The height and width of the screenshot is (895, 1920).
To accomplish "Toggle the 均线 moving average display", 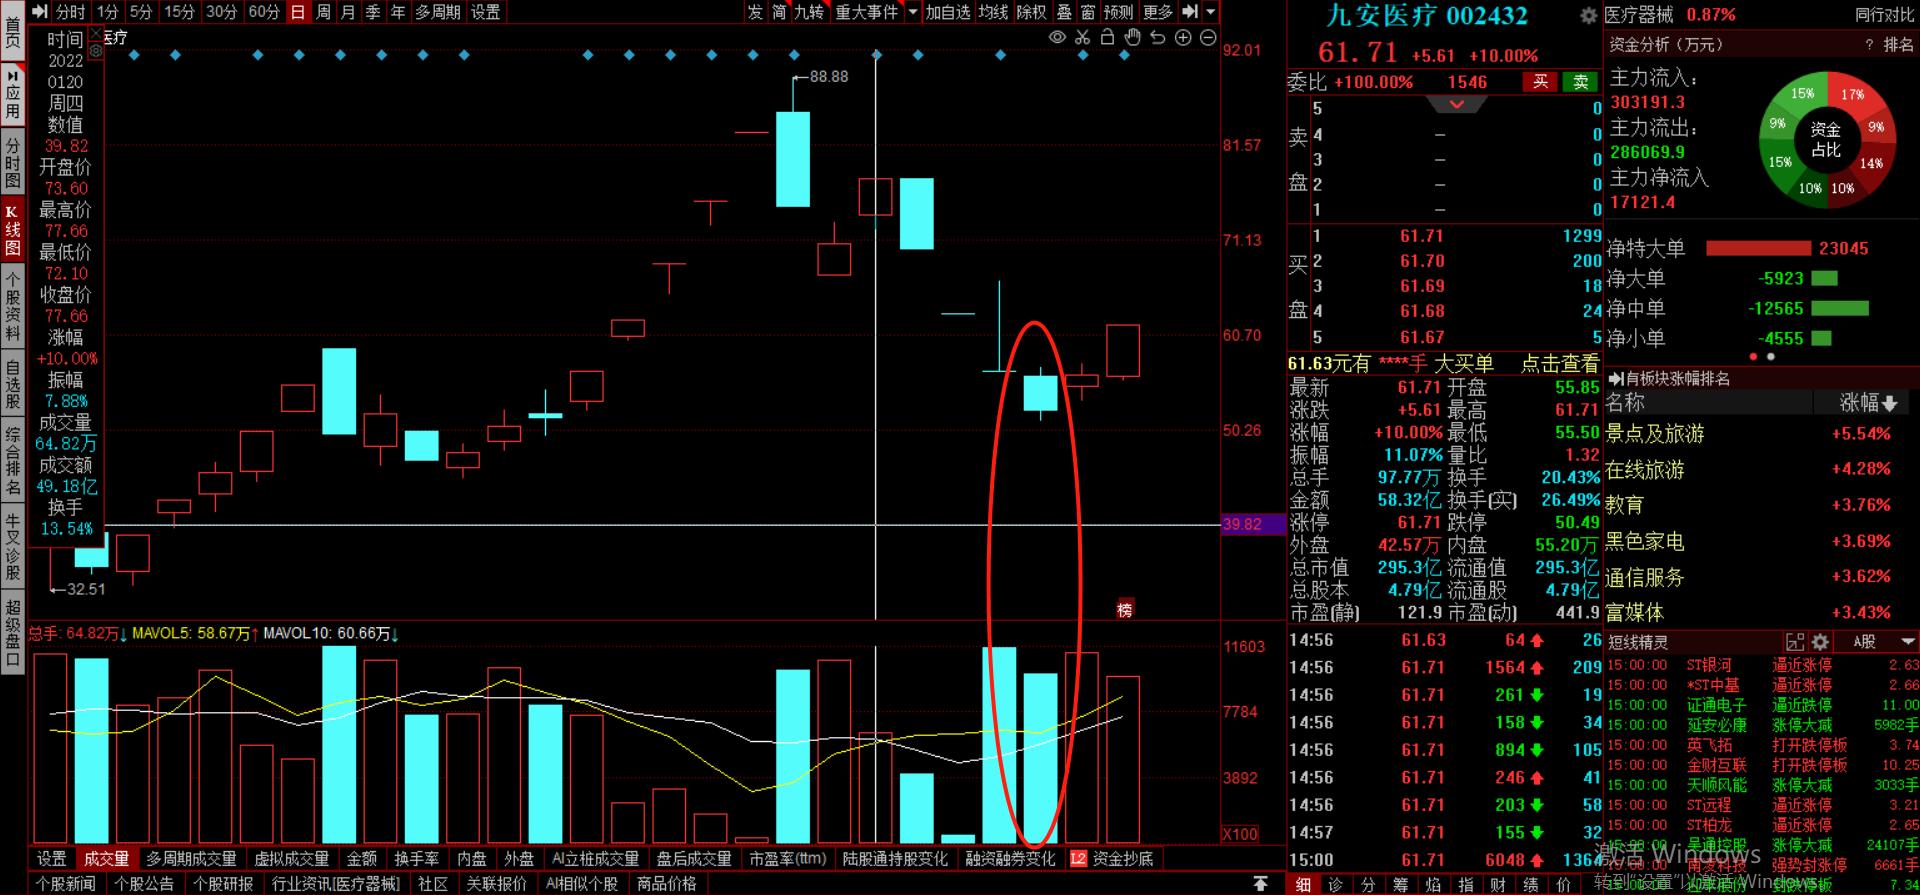I will (x=993, y=12).
